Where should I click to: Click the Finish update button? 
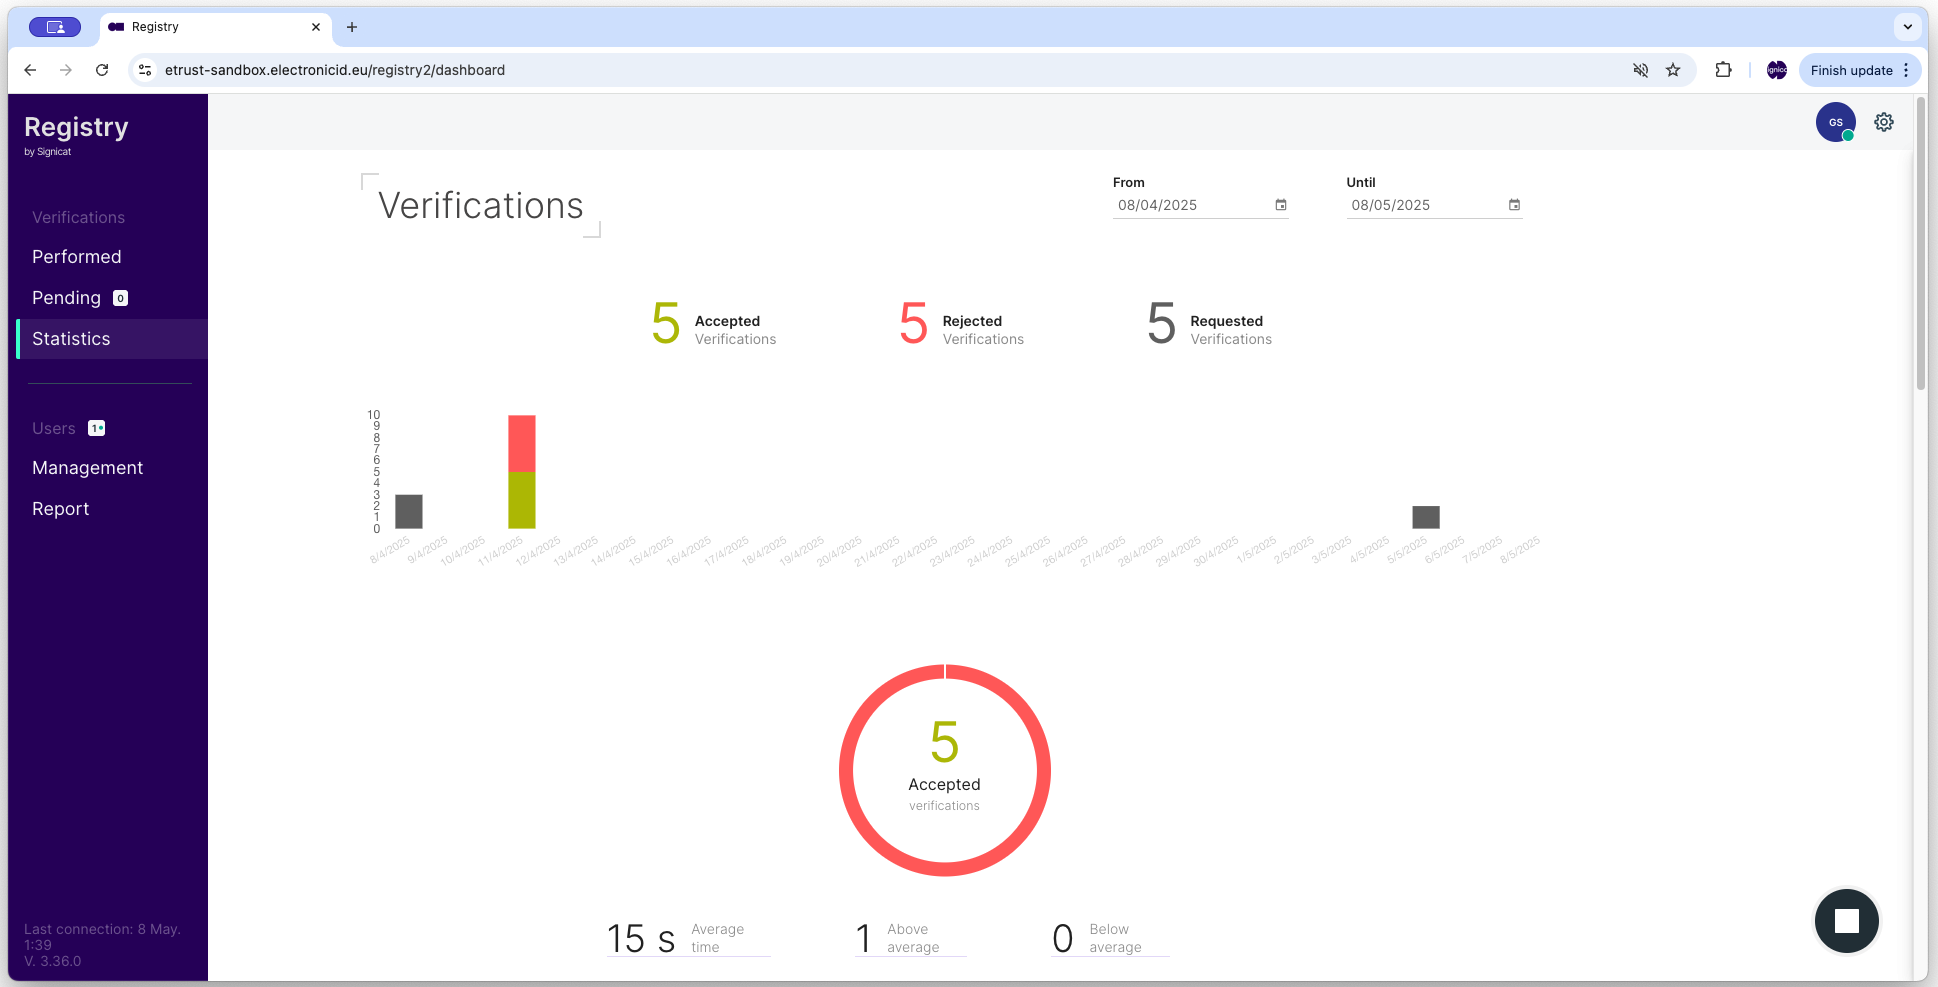pyautogui.click(x=1853, y=70)
